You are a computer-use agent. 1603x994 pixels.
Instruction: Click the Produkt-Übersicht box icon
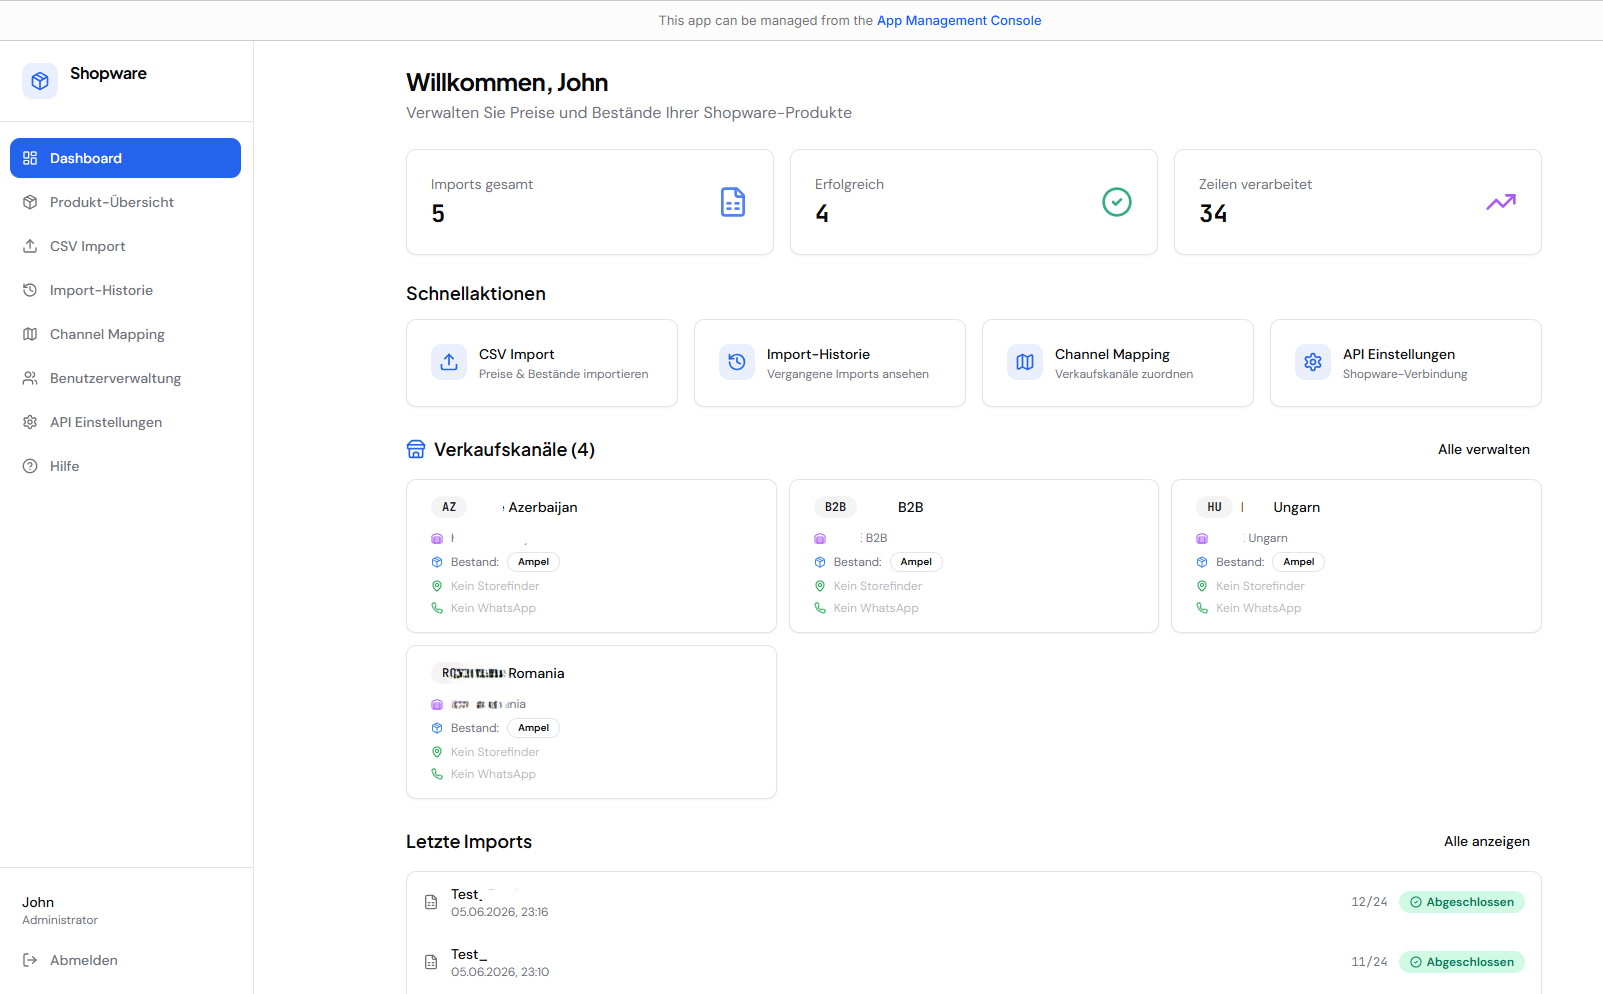pyautogui.click(x=30, y=202)
